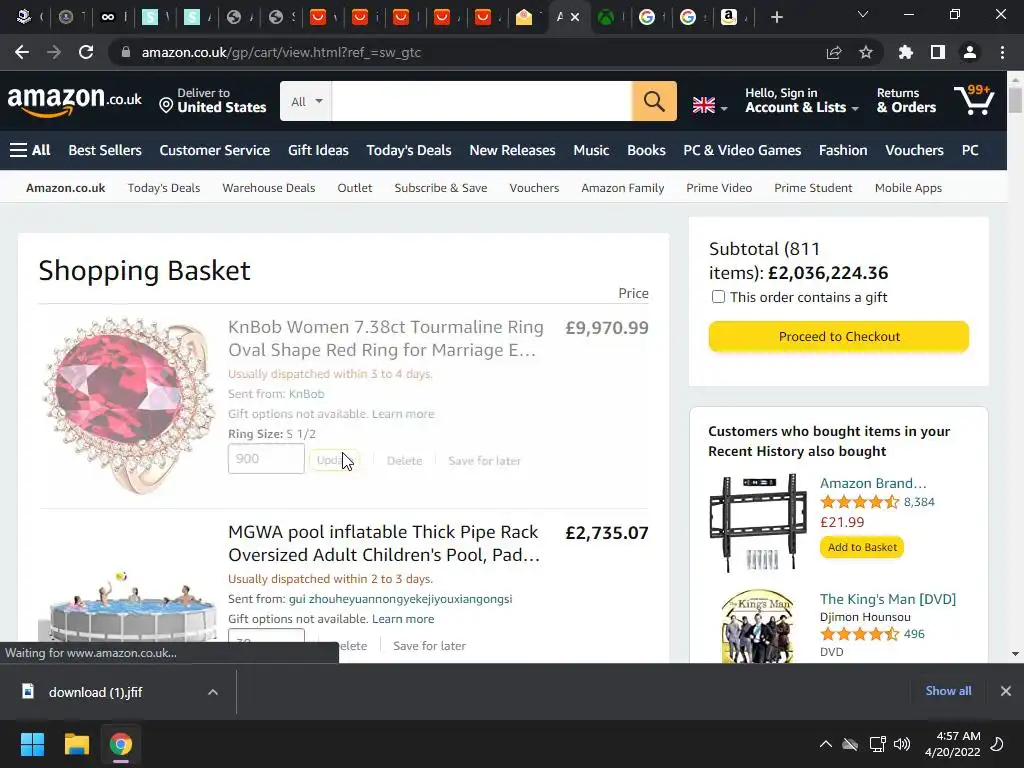Click the orange search magnifier button

click(x=654, y=101)
